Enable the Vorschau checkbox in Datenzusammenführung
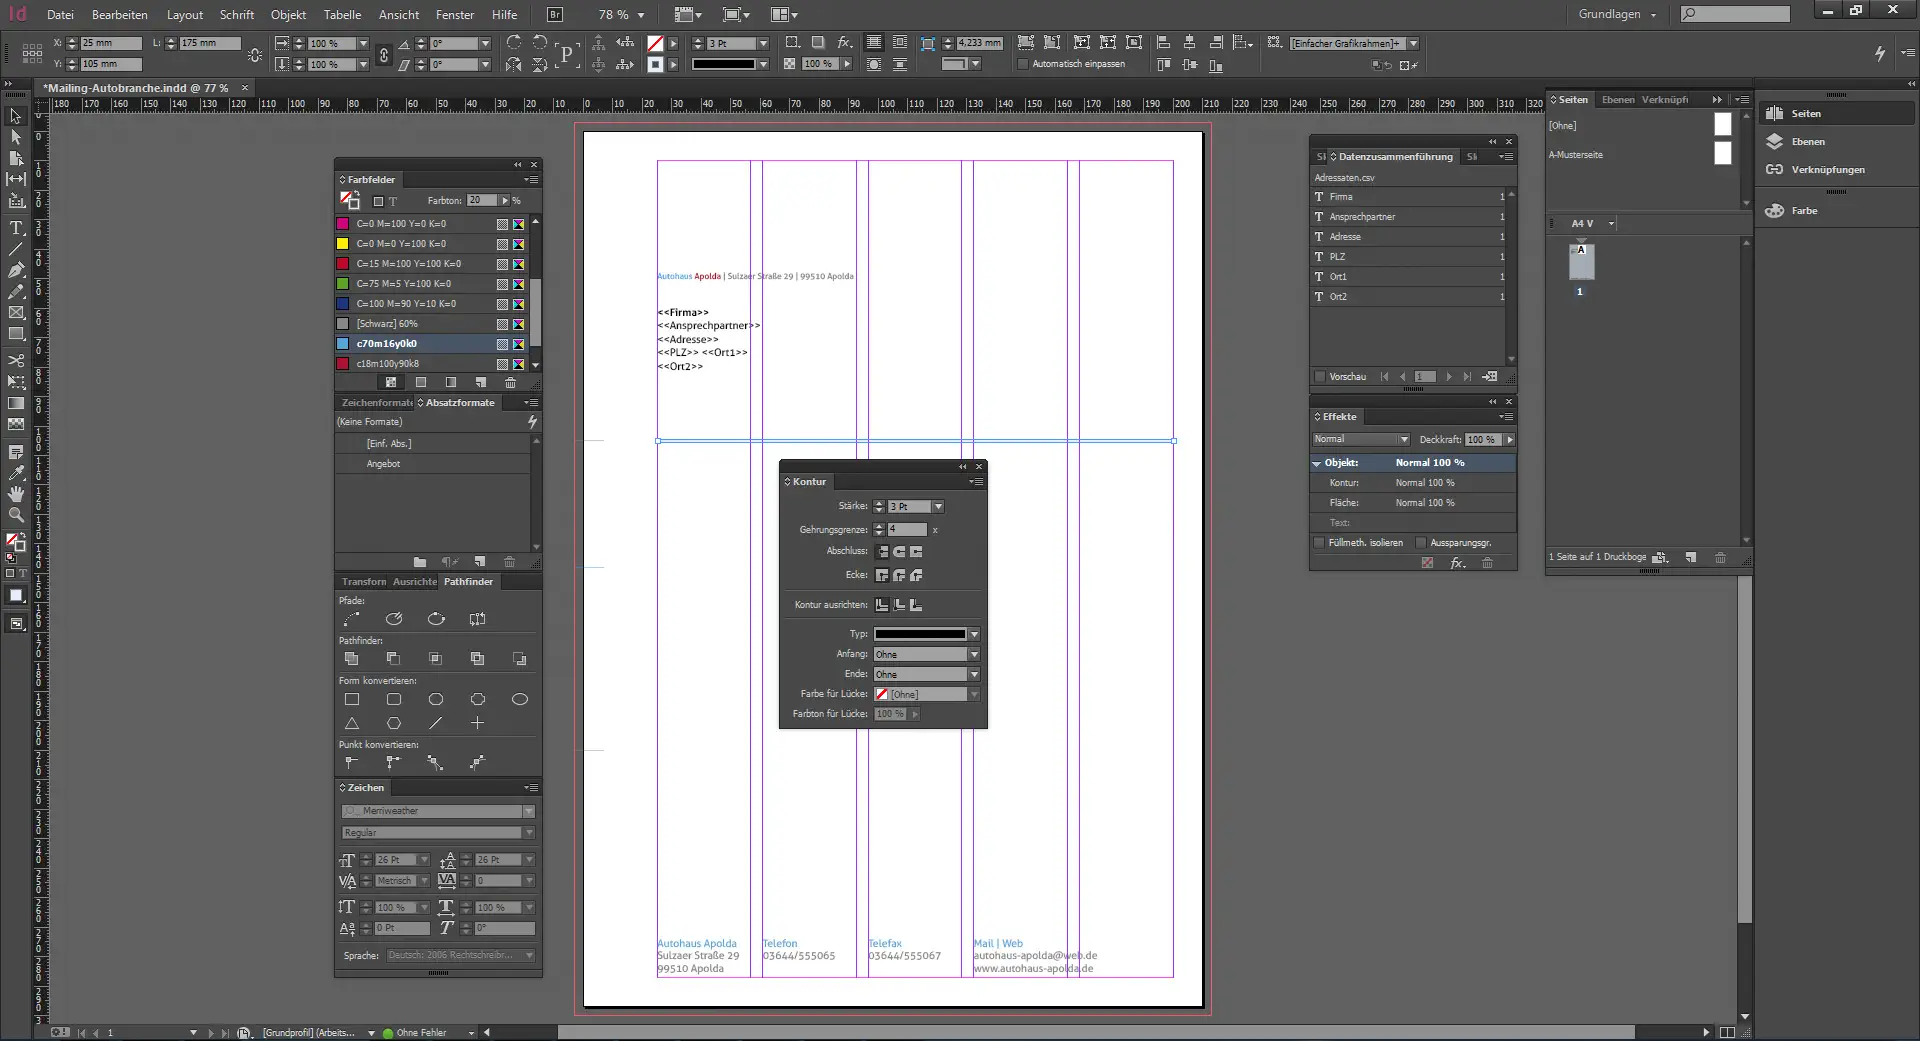 [1320, 377]
